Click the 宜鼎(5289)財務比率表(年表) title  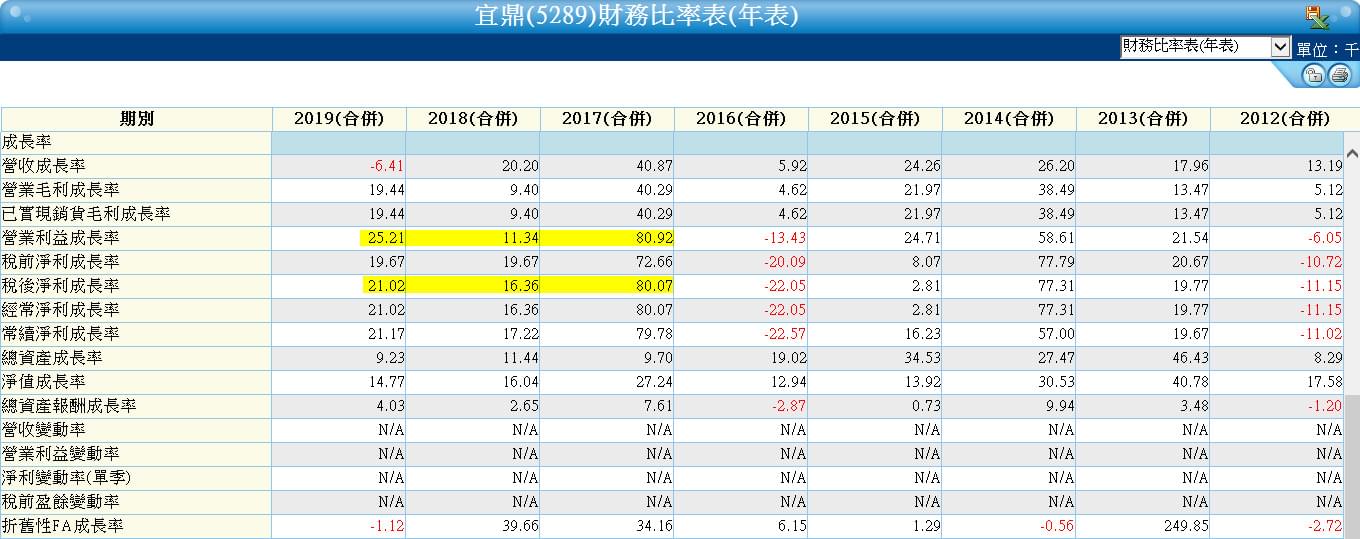click(636, 16)
